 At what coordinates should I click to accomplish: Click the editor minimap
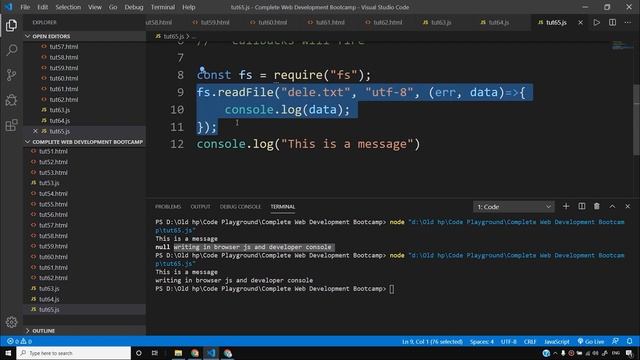pyautogui.click(x=622, y=46)
